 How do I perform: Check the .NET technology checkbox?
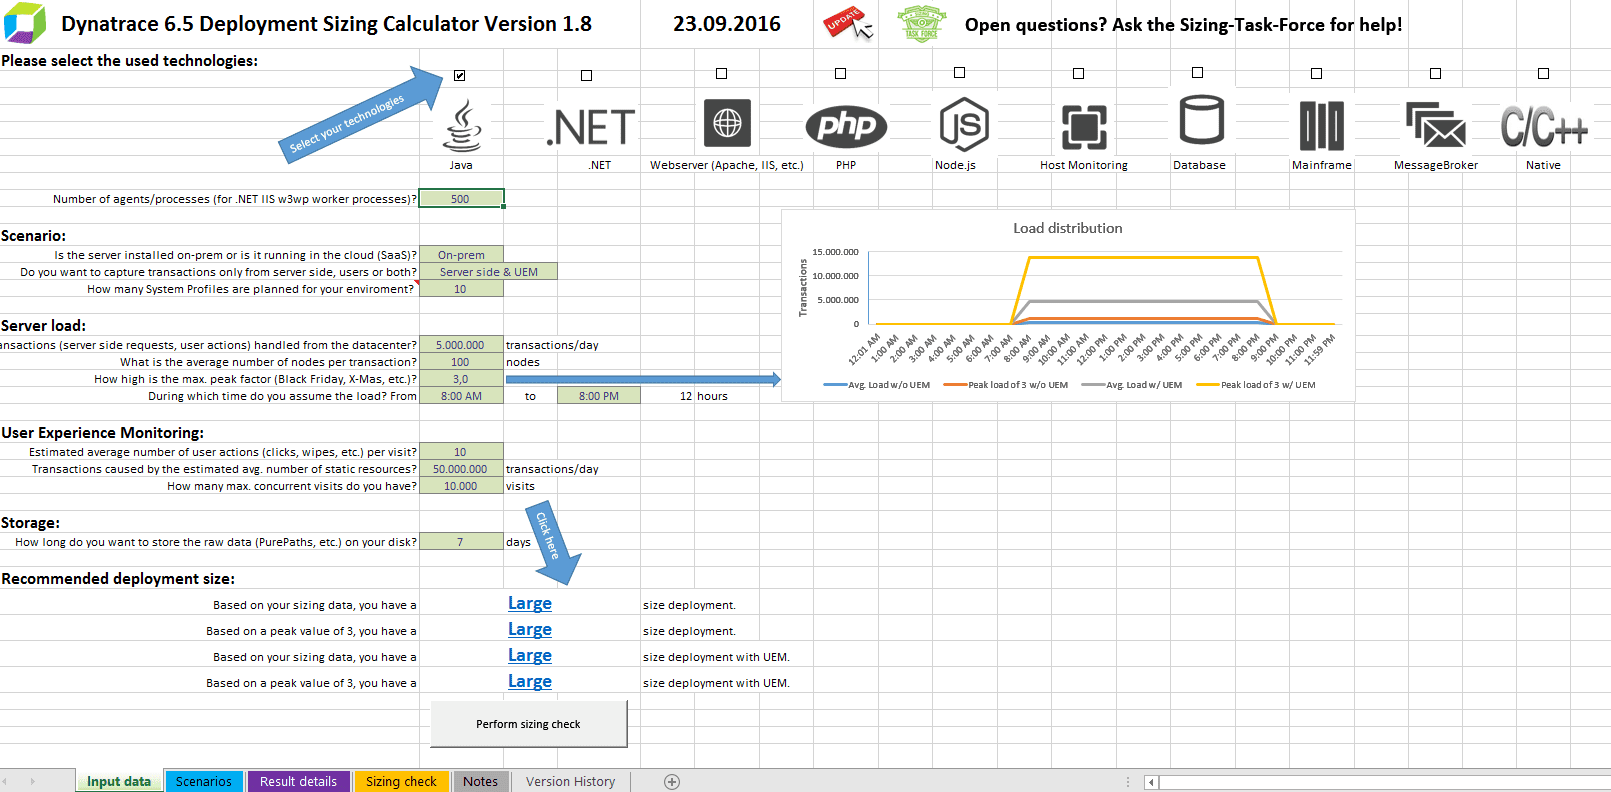click(x=587, y=76)
